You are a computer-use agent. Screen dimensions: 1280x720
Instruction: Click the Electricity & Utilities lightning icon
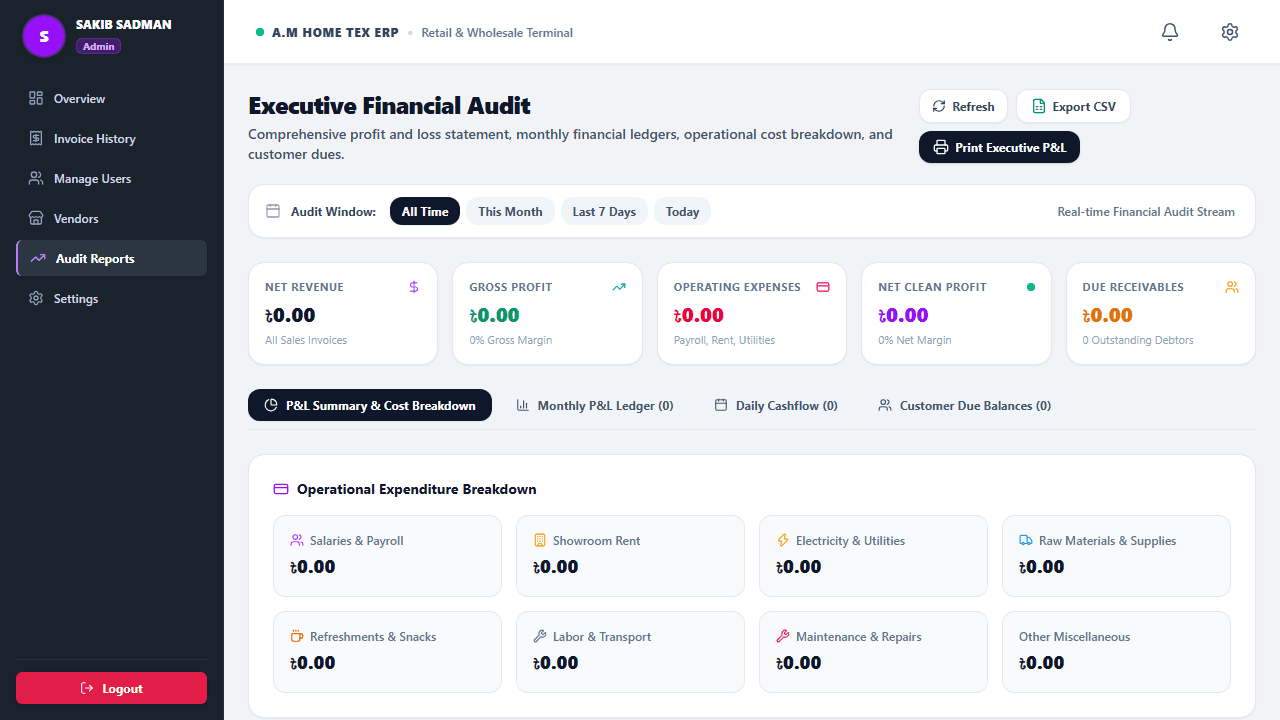[783, 540]
